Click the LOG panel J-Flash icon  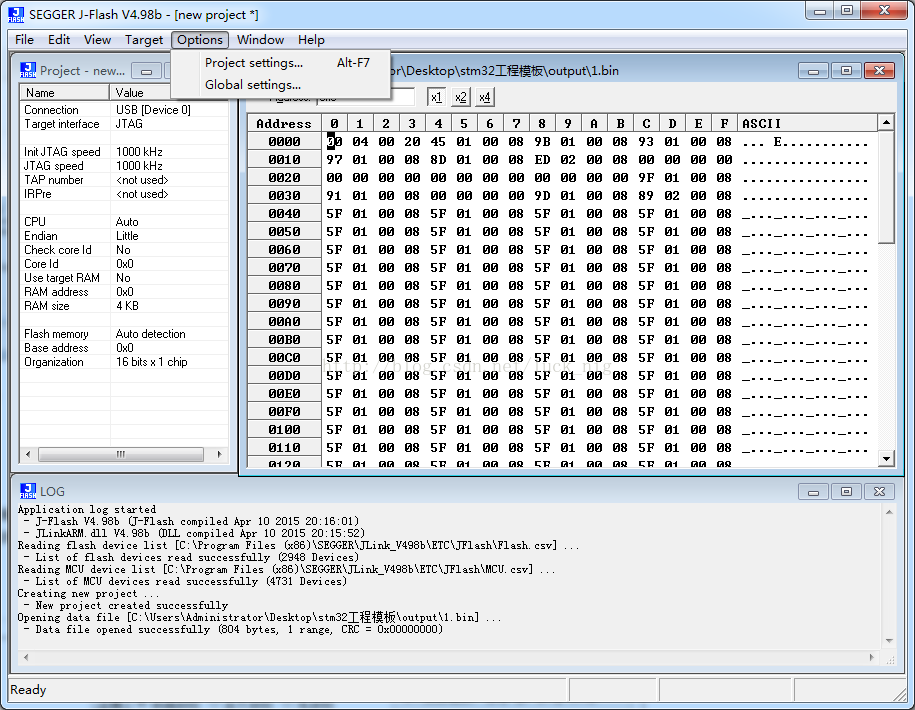pos(27,491)
